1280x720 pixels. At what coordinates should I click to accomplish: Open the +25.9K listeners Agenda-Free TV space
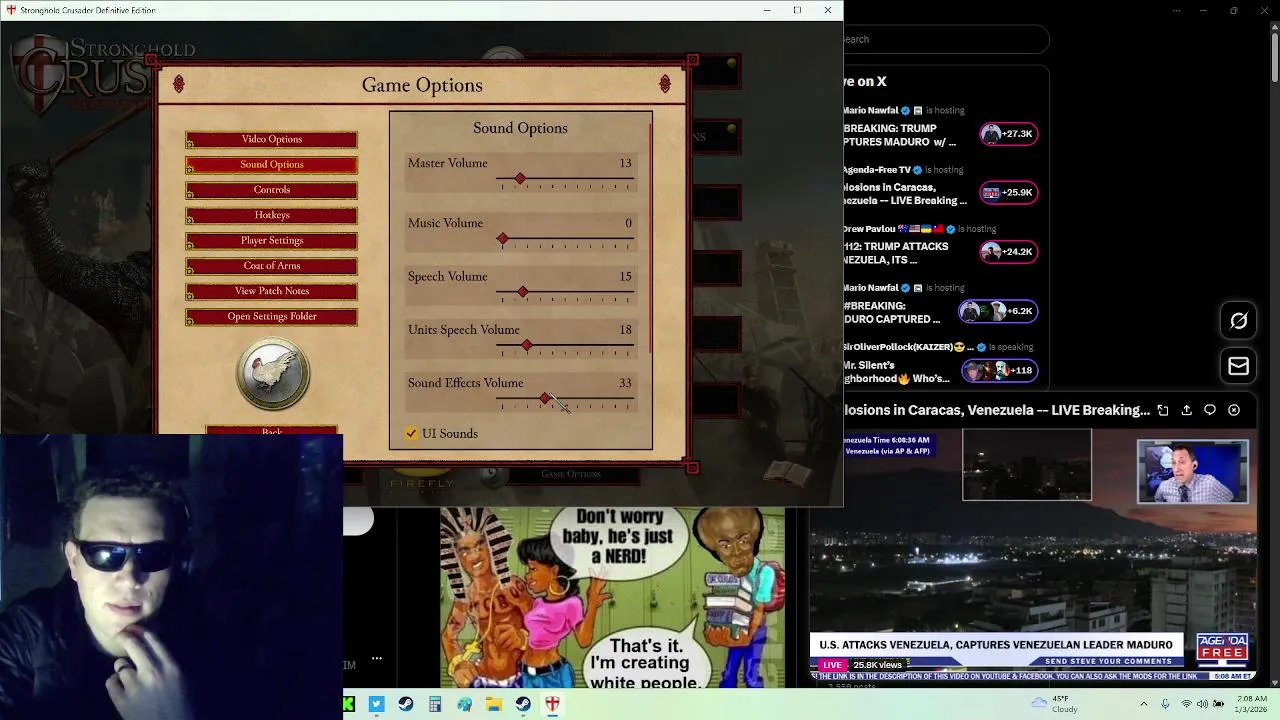coord(1008,193)
